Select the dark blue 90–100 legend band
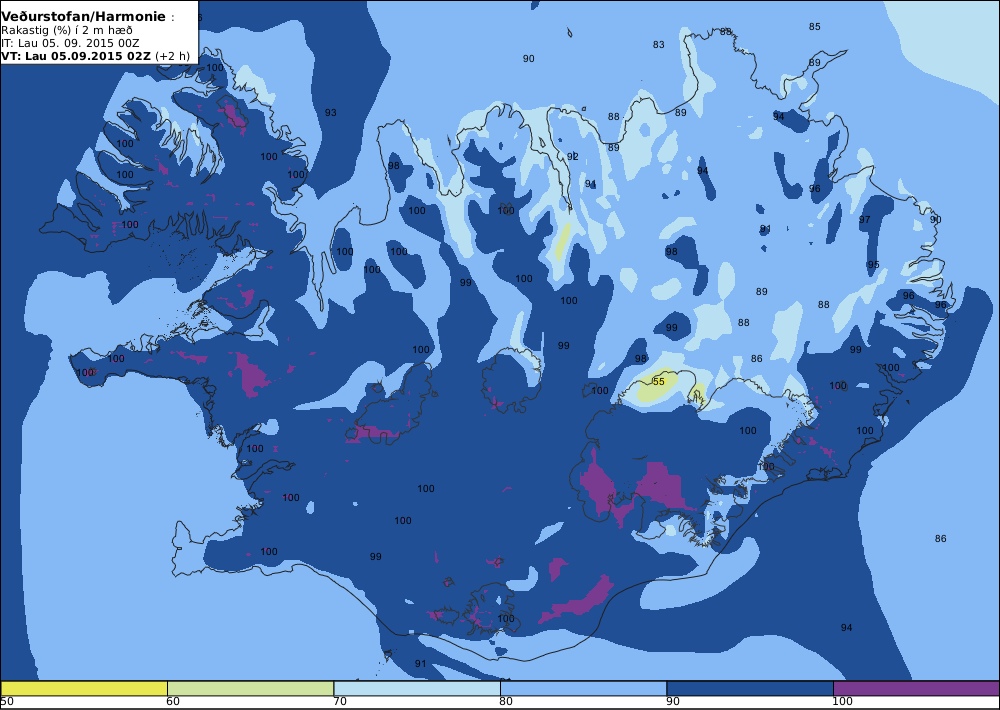Screen dimensions: 1000x710 click(750, 688)
